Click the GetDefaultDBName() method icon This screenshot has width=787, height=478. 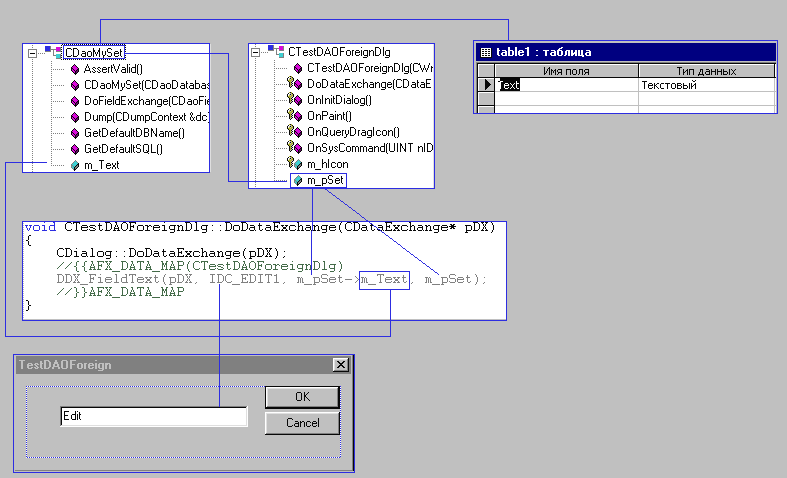pos(75,134)
